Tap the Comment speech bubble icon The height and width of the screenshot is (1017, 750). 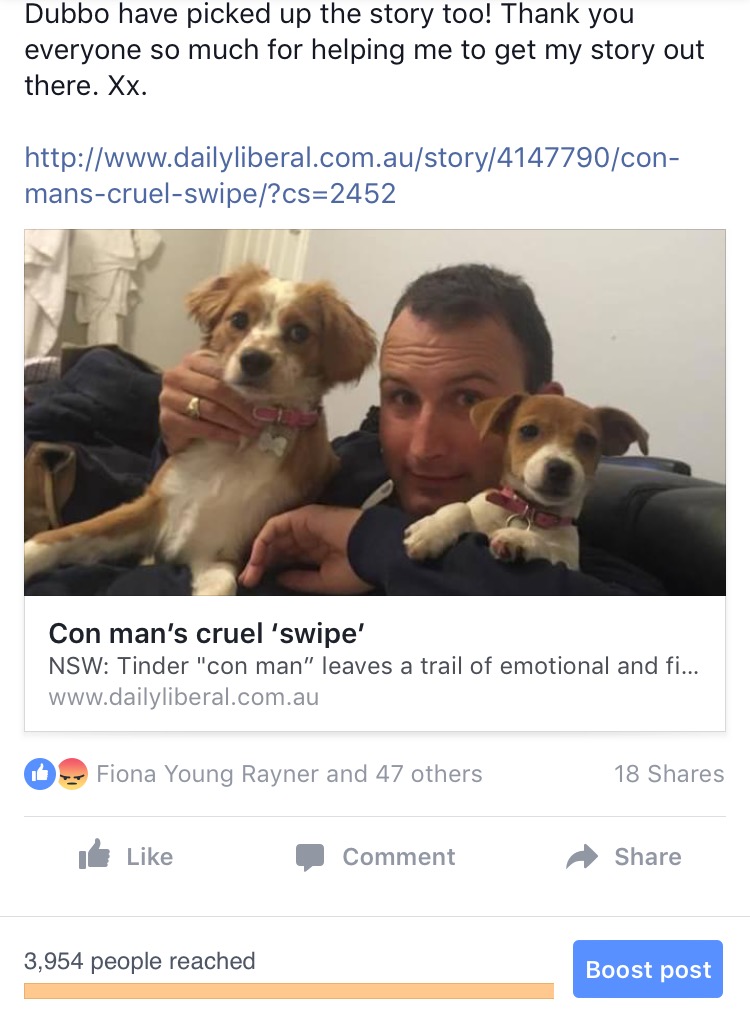[x=310, y=857]
